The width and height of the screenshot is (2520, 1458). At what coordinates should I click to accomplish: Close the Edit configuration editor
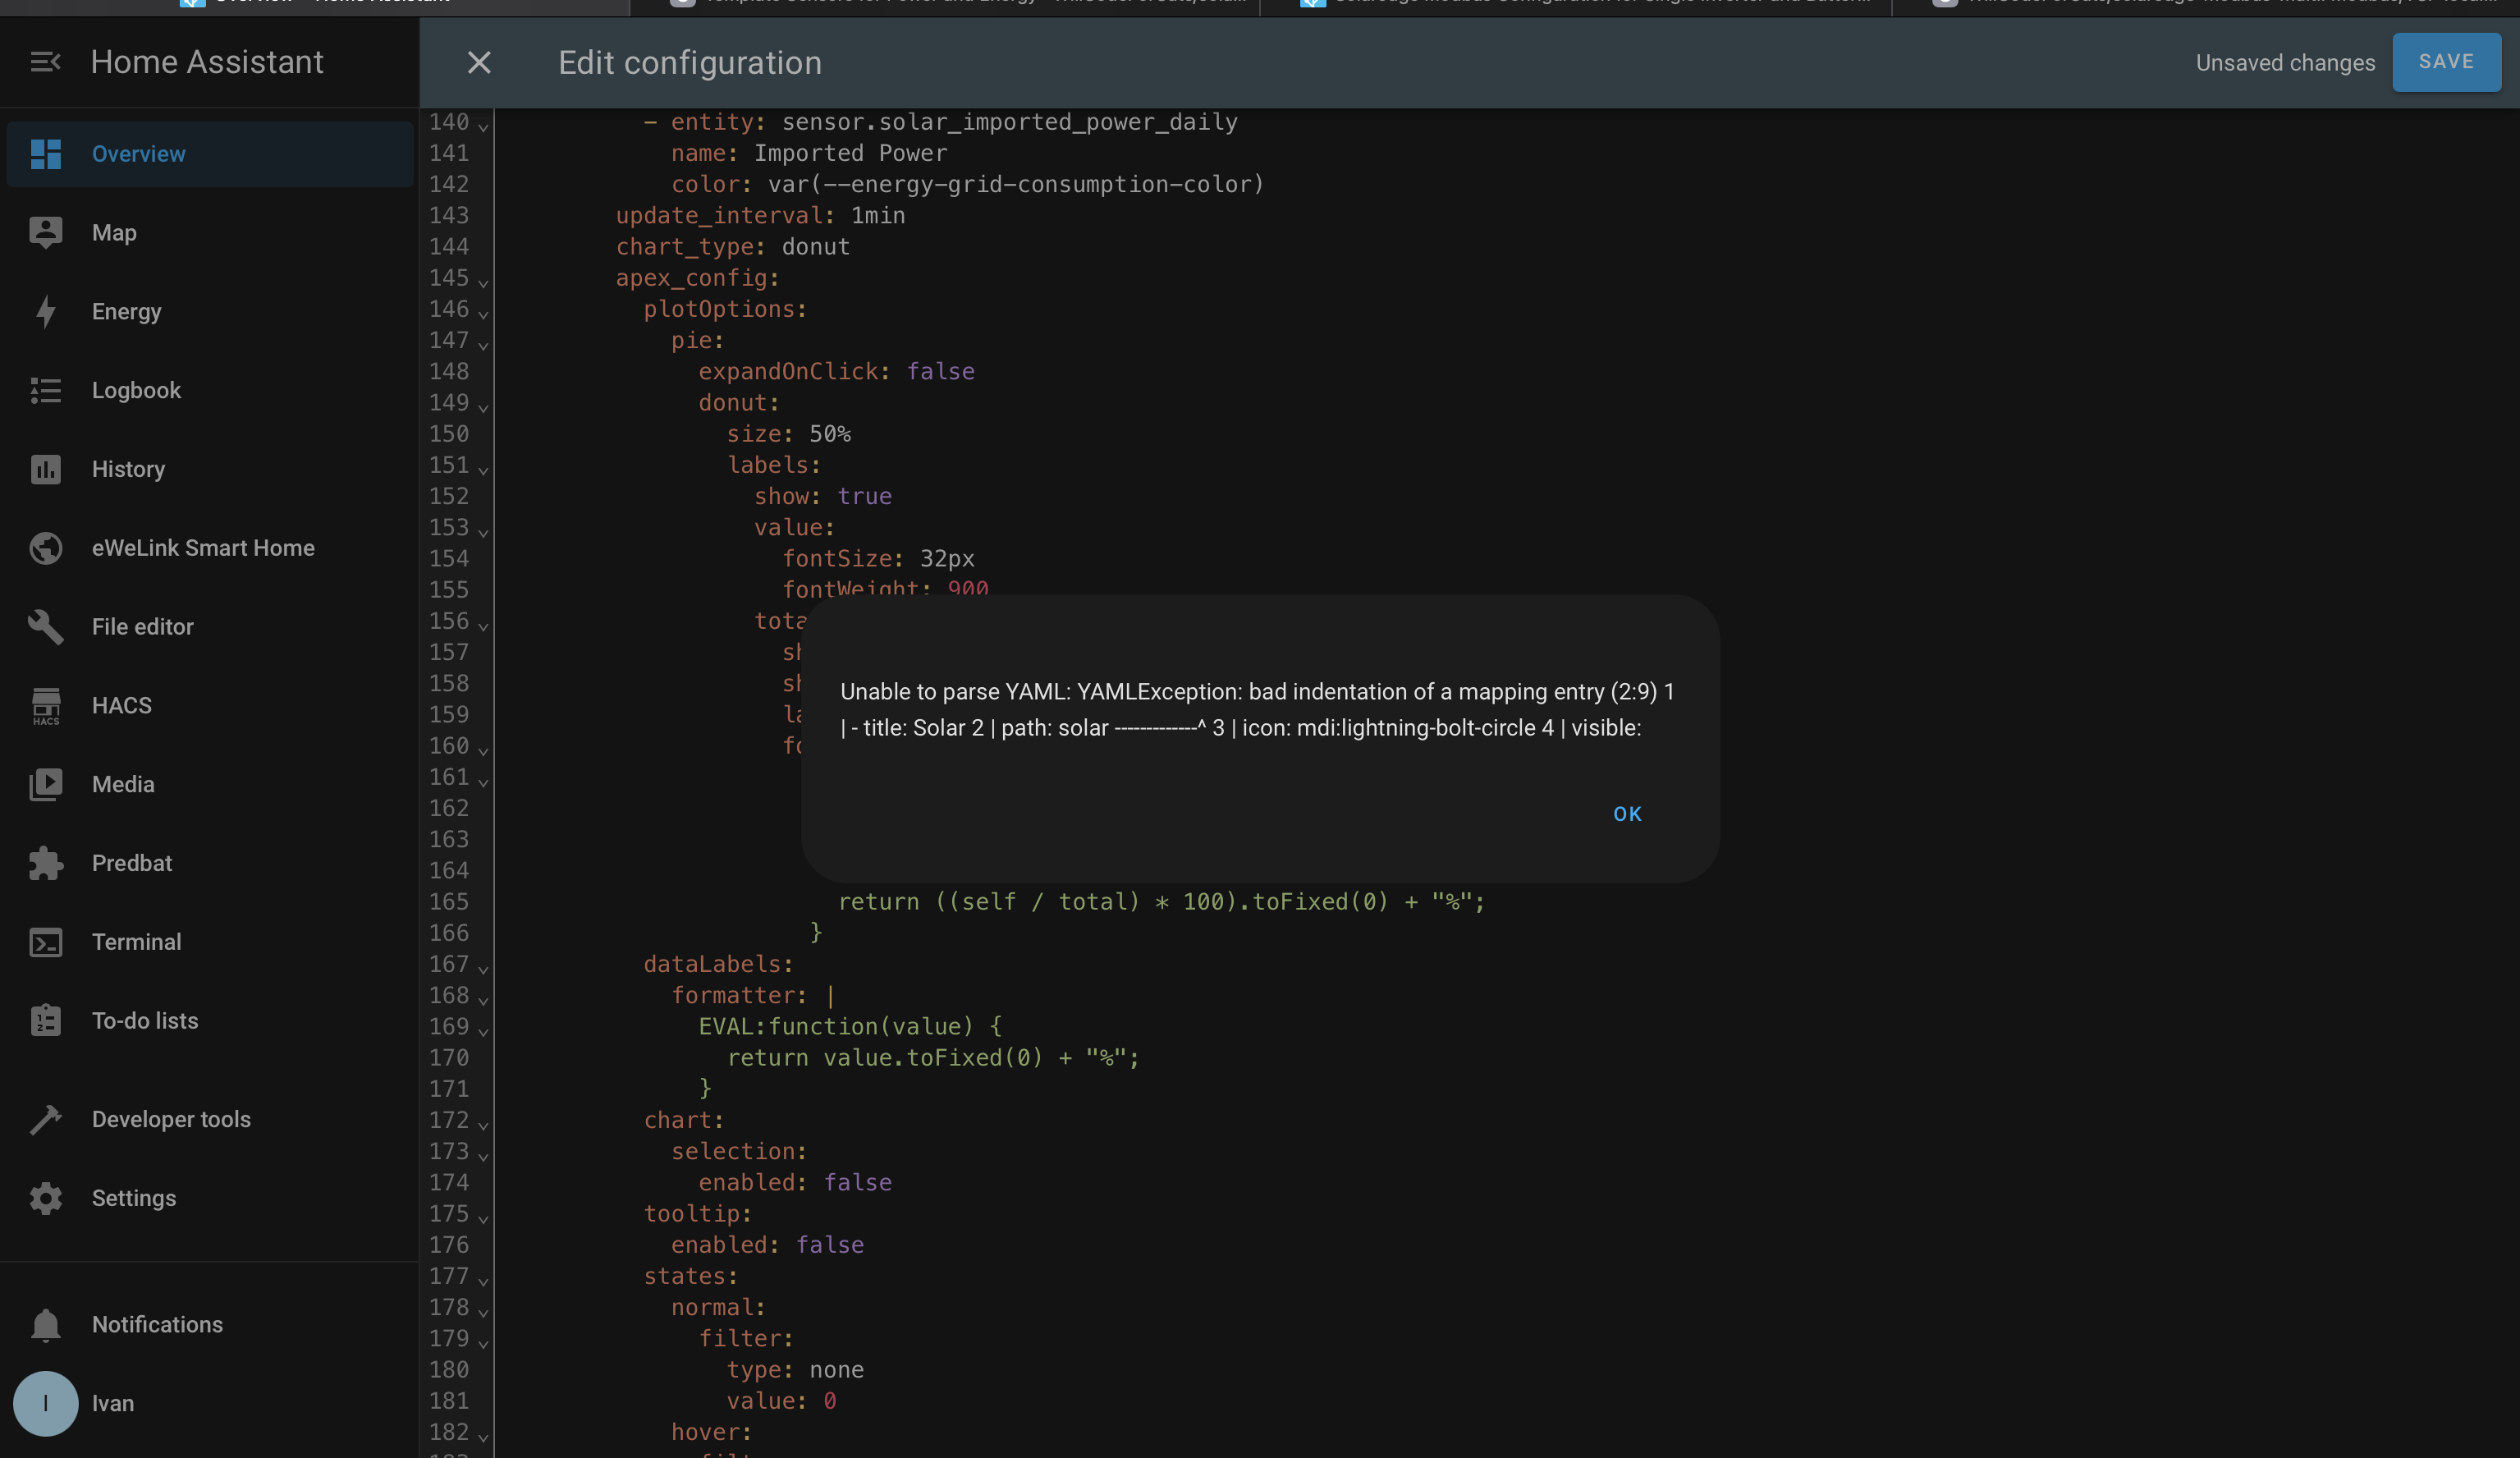click(x=479, y=62)
